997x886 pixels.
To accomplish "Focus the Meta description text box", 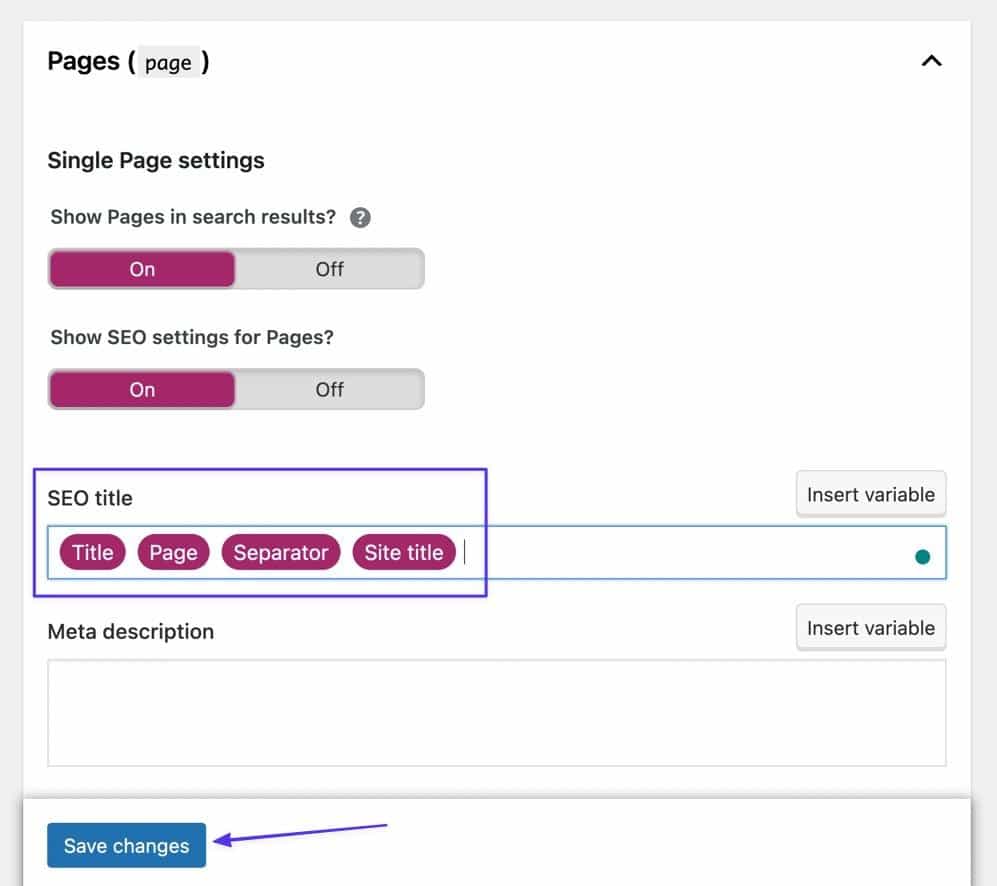I will click(496, 712).
